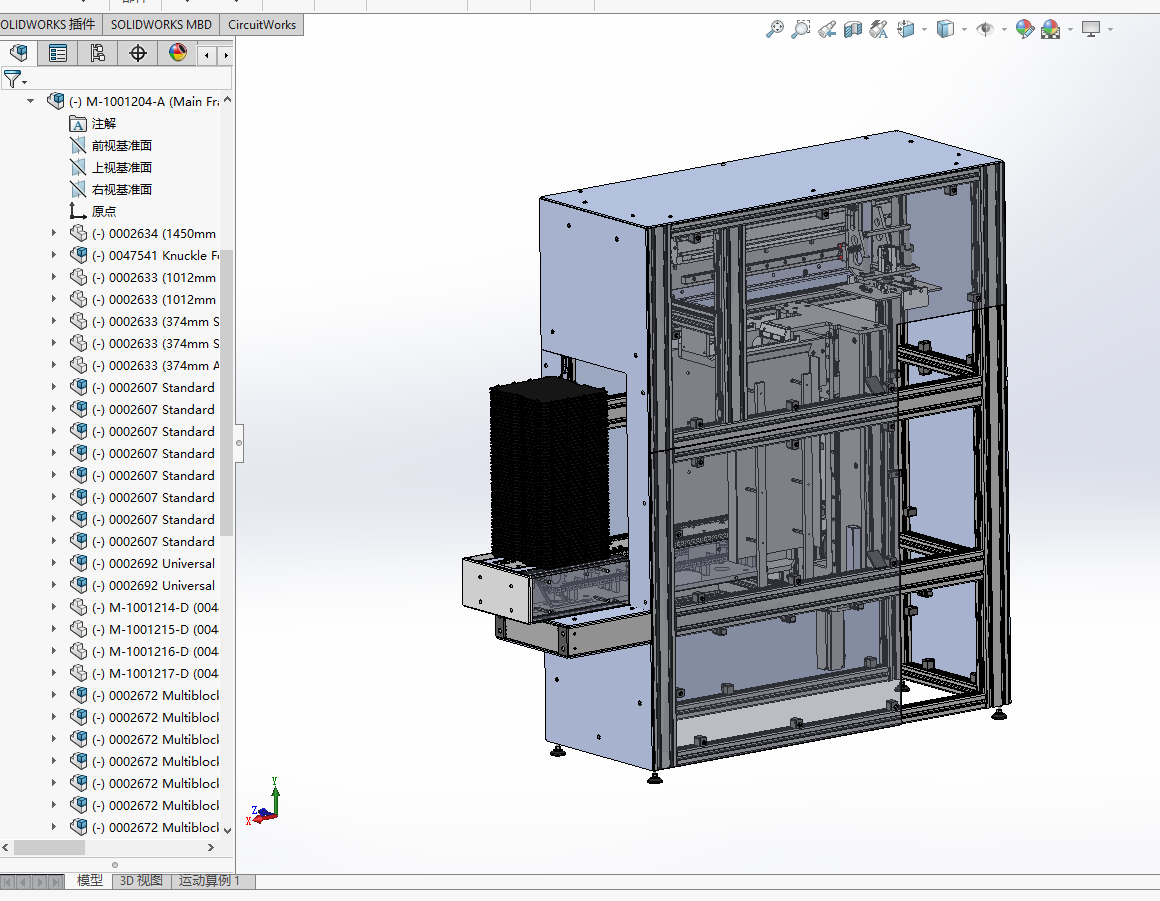Click the tree scroll-up arrow button
Screen dimensions: 1160x901
[227, 100]
